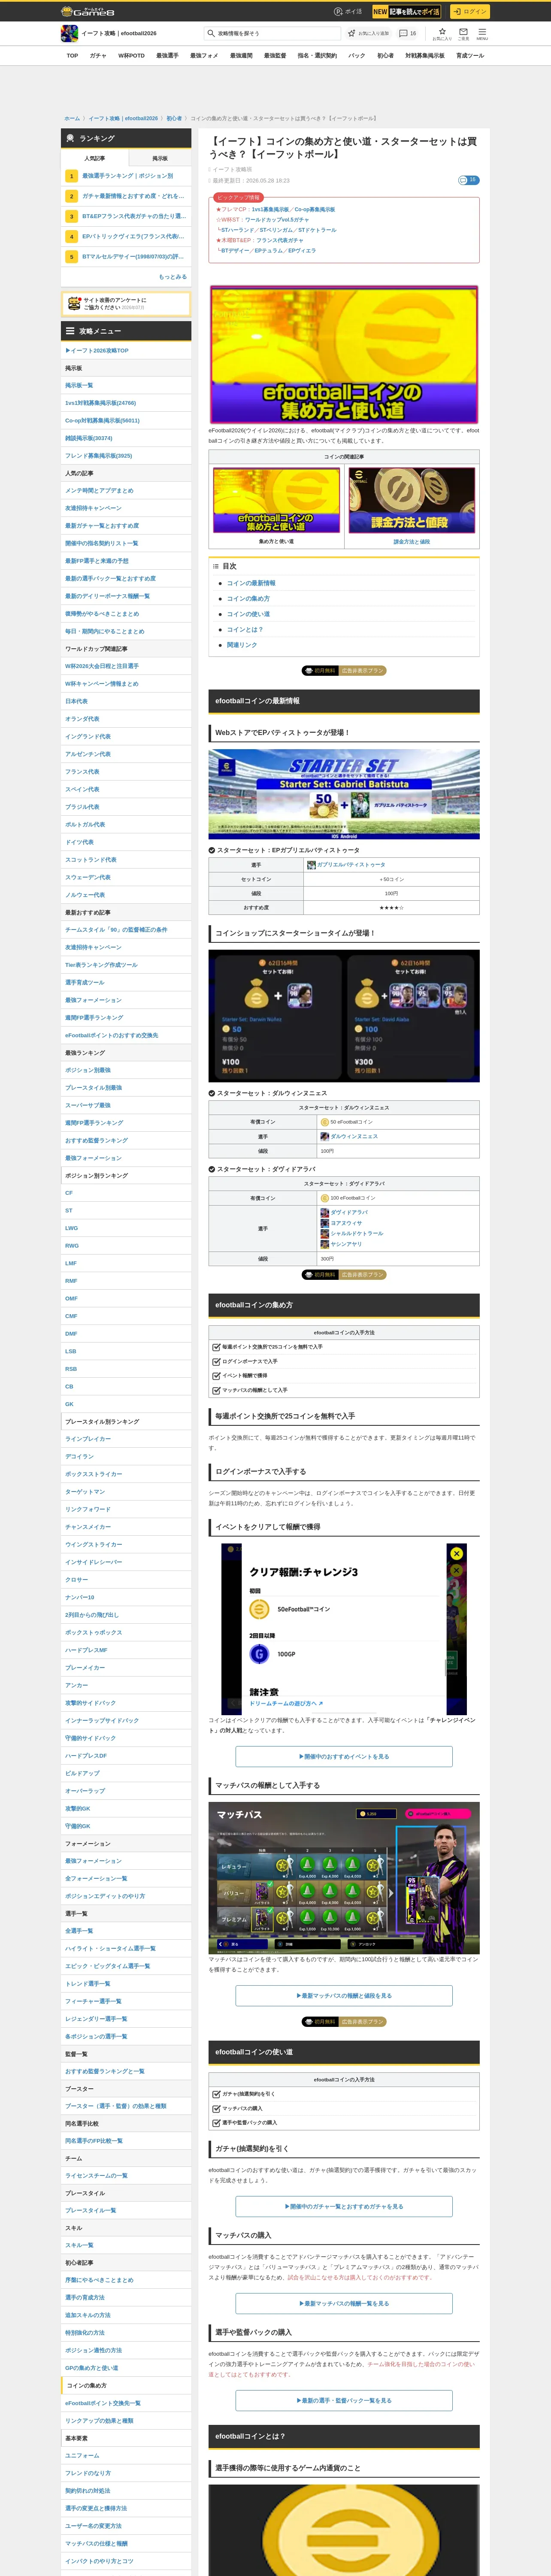
Task: Click the 最新マッチパスの報酬一覧を見る button
Action: tap(344, 2303)
